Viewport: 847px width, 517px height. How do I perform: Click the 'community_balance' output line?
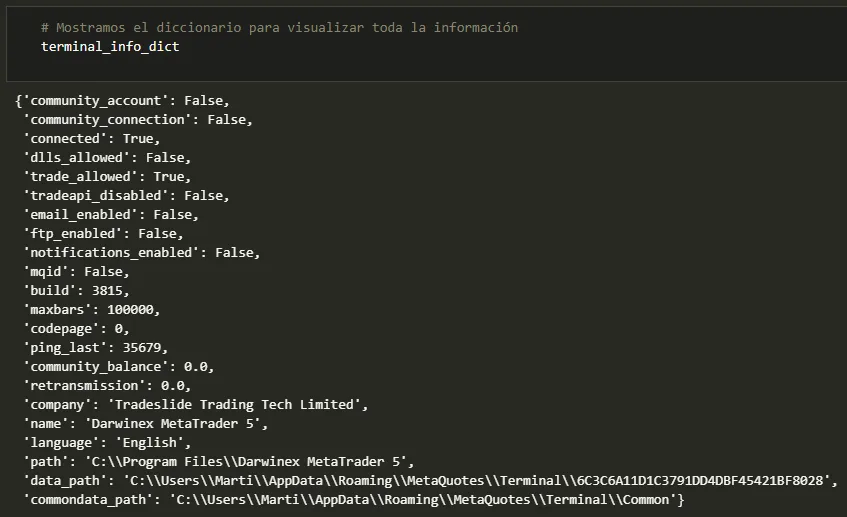pos(118,367)
